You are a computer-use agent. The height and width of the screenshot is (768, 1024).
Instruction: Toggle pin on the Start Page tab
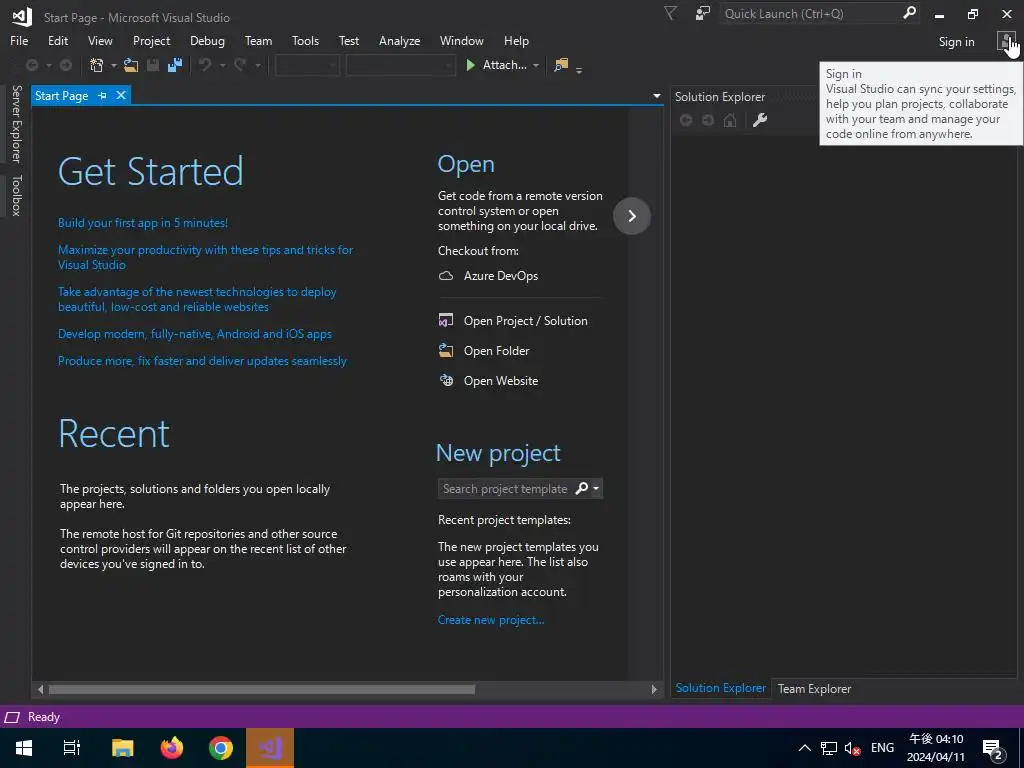point(102,95)
